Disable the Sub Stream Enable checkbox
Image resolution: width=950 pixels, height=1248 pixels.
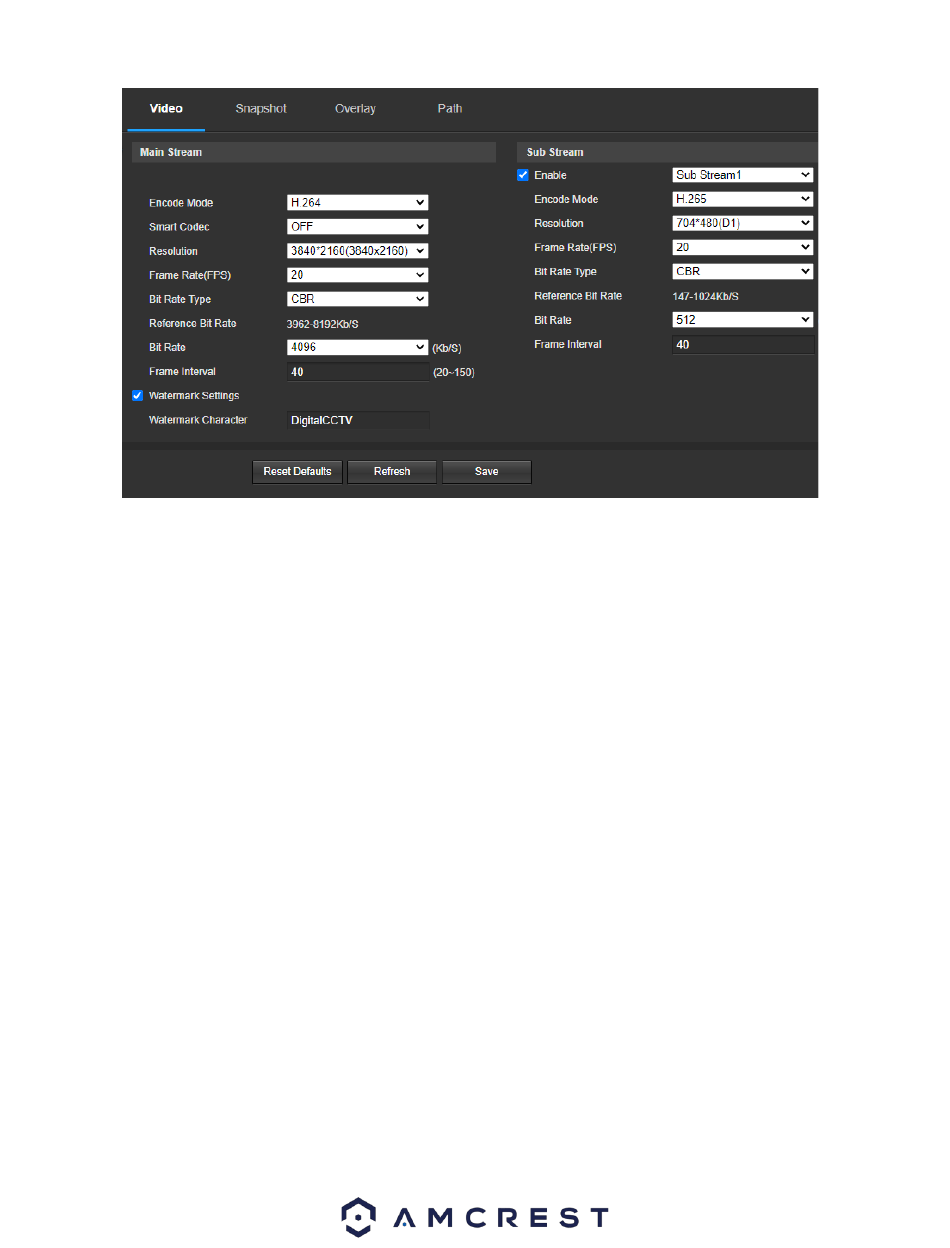pyautogui.click(x=523, y=175)
